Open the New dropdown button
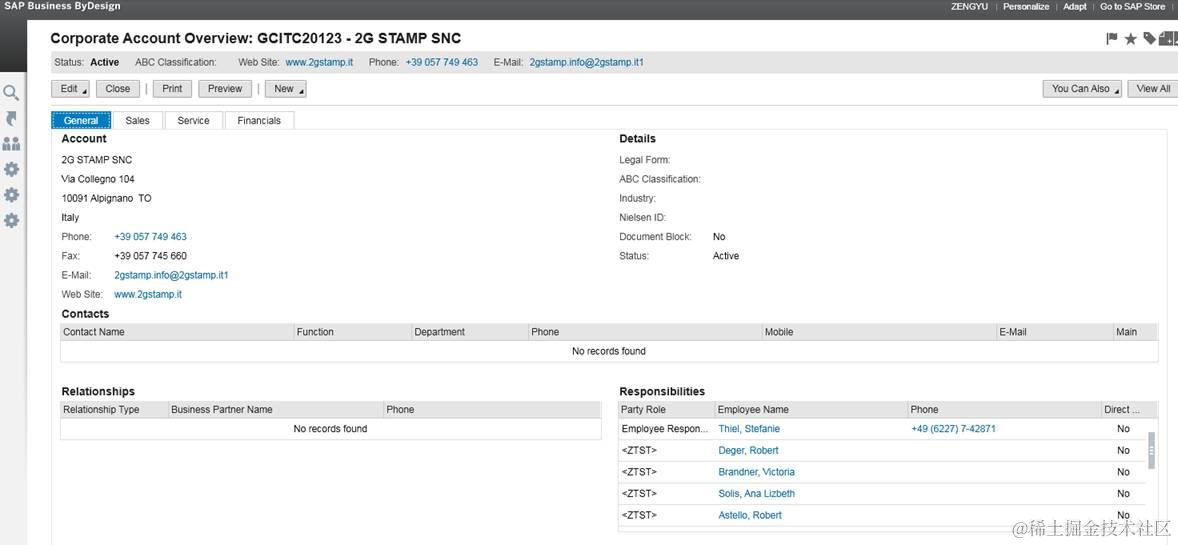Screen dimensions: 1178x545 285,89
